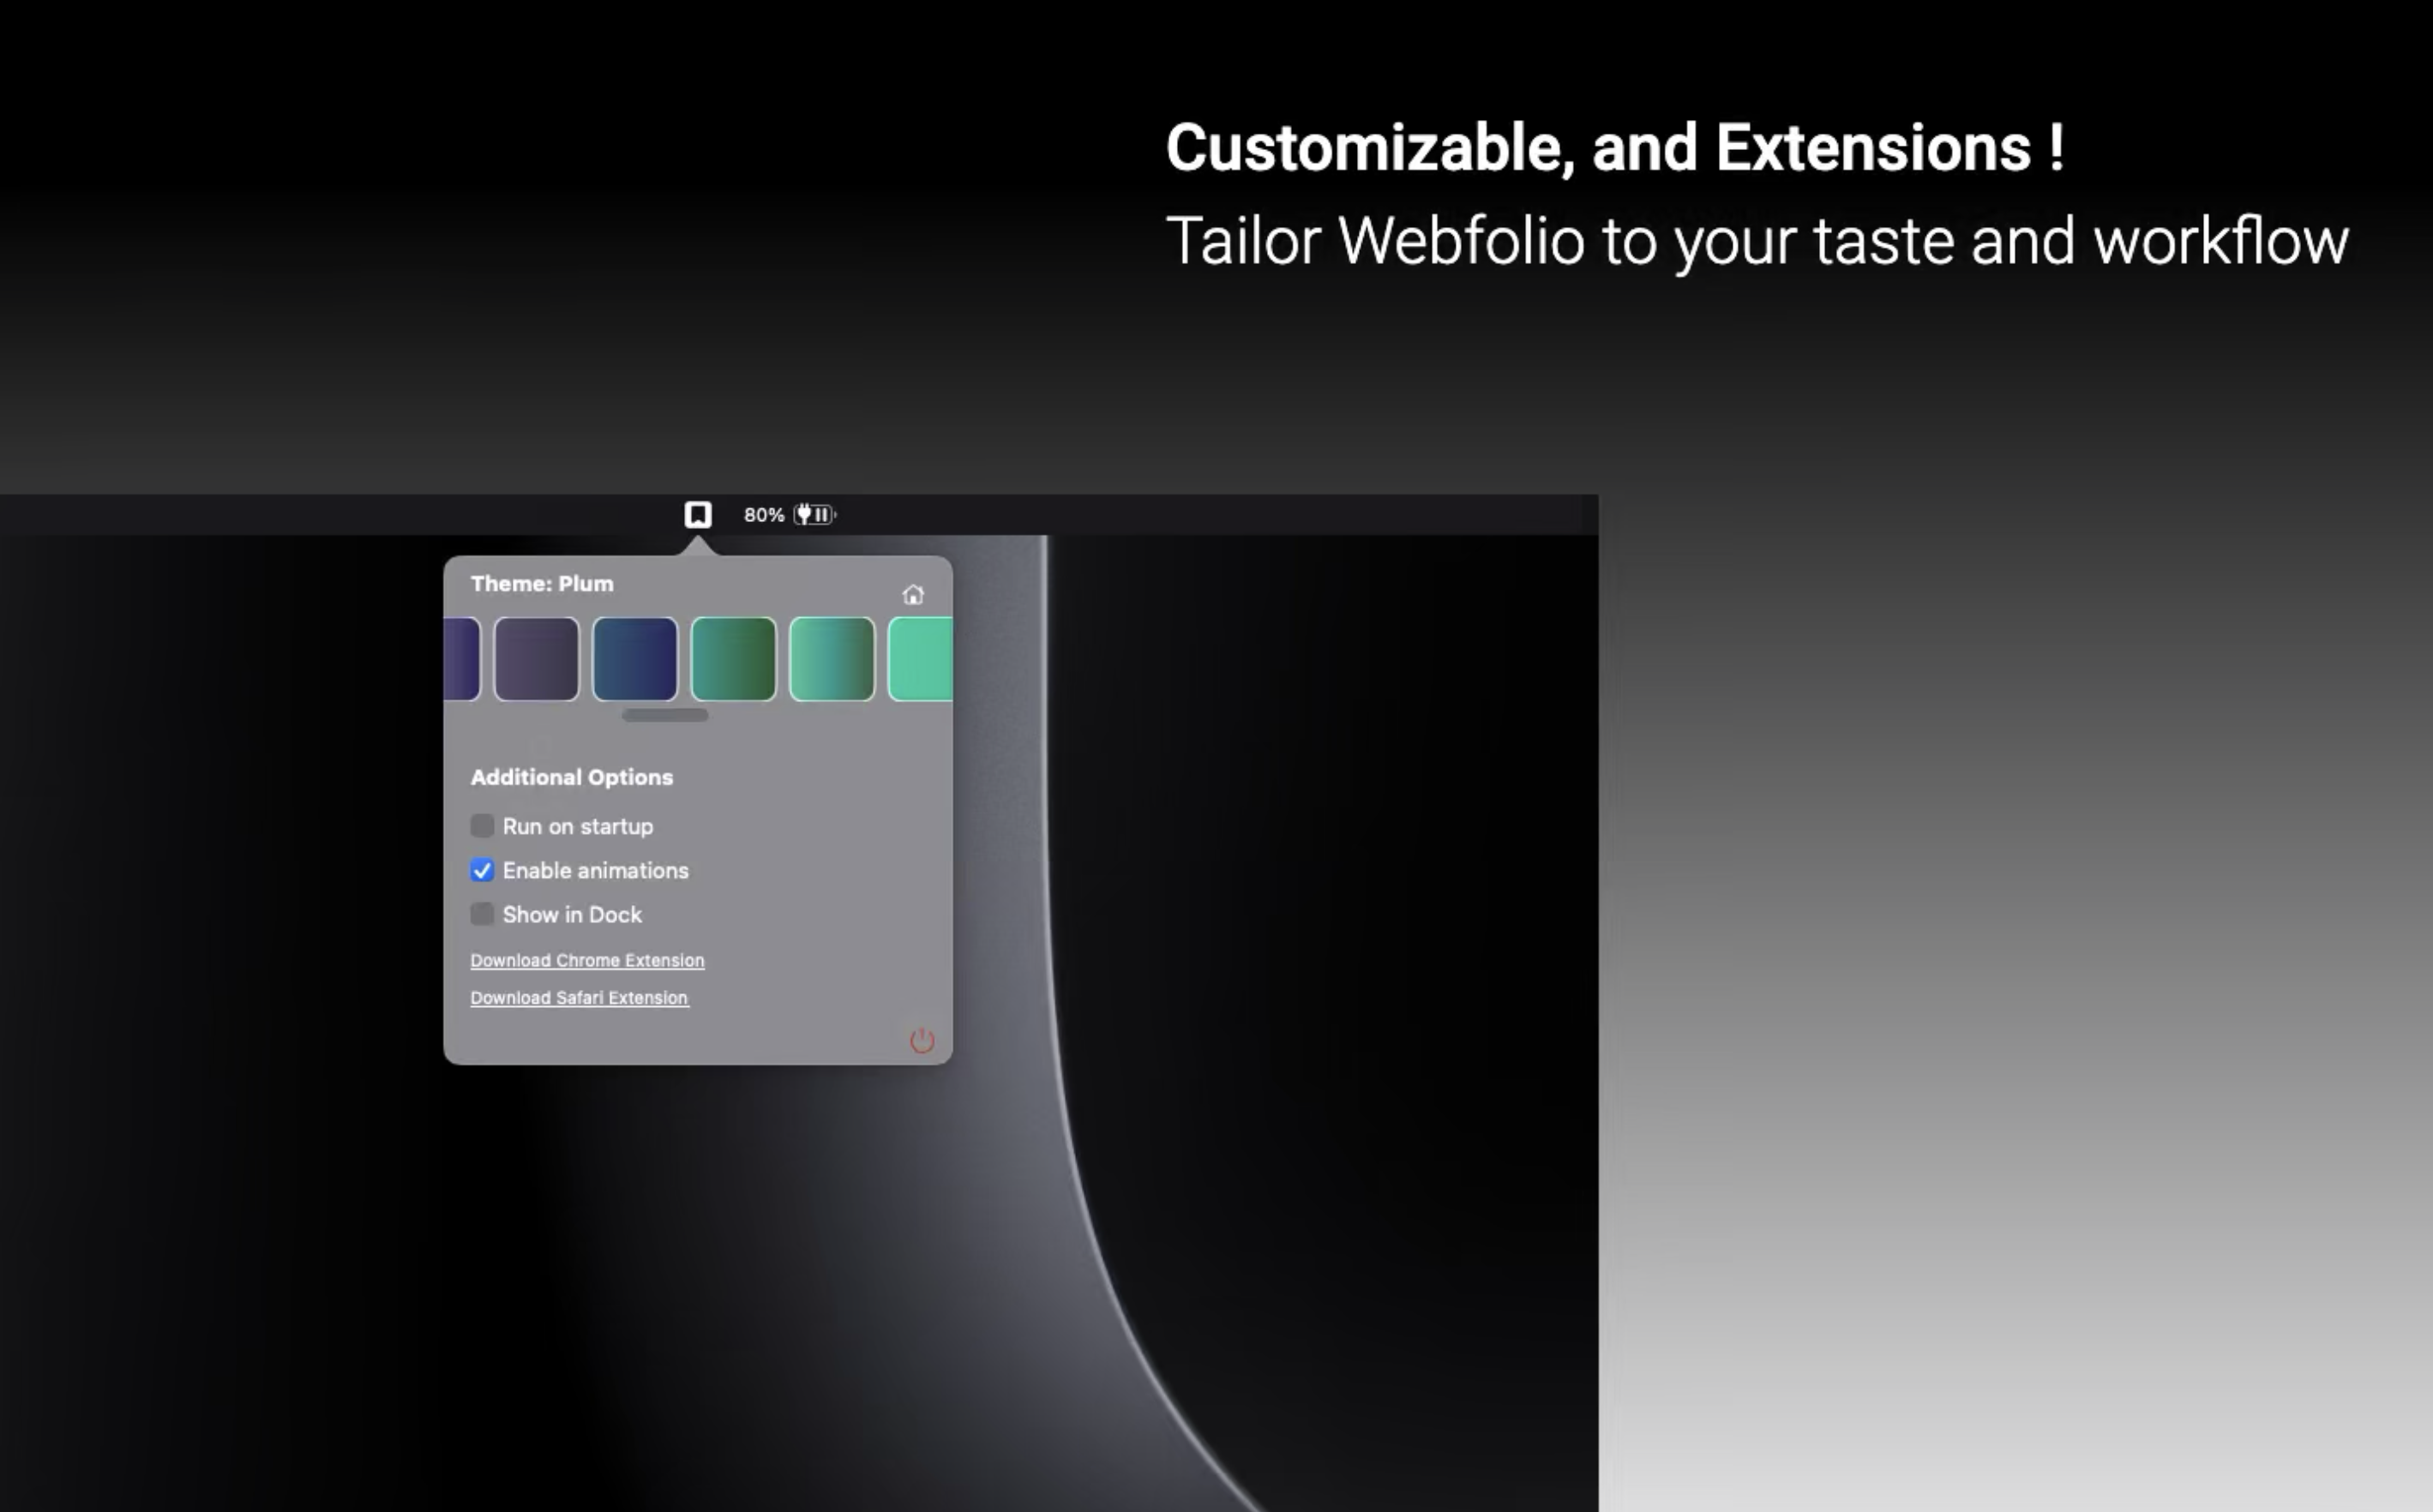Click the battery charging status icon
Image resolution: width=2433 pixels, height=1512 pixels.
click(815, 514)
